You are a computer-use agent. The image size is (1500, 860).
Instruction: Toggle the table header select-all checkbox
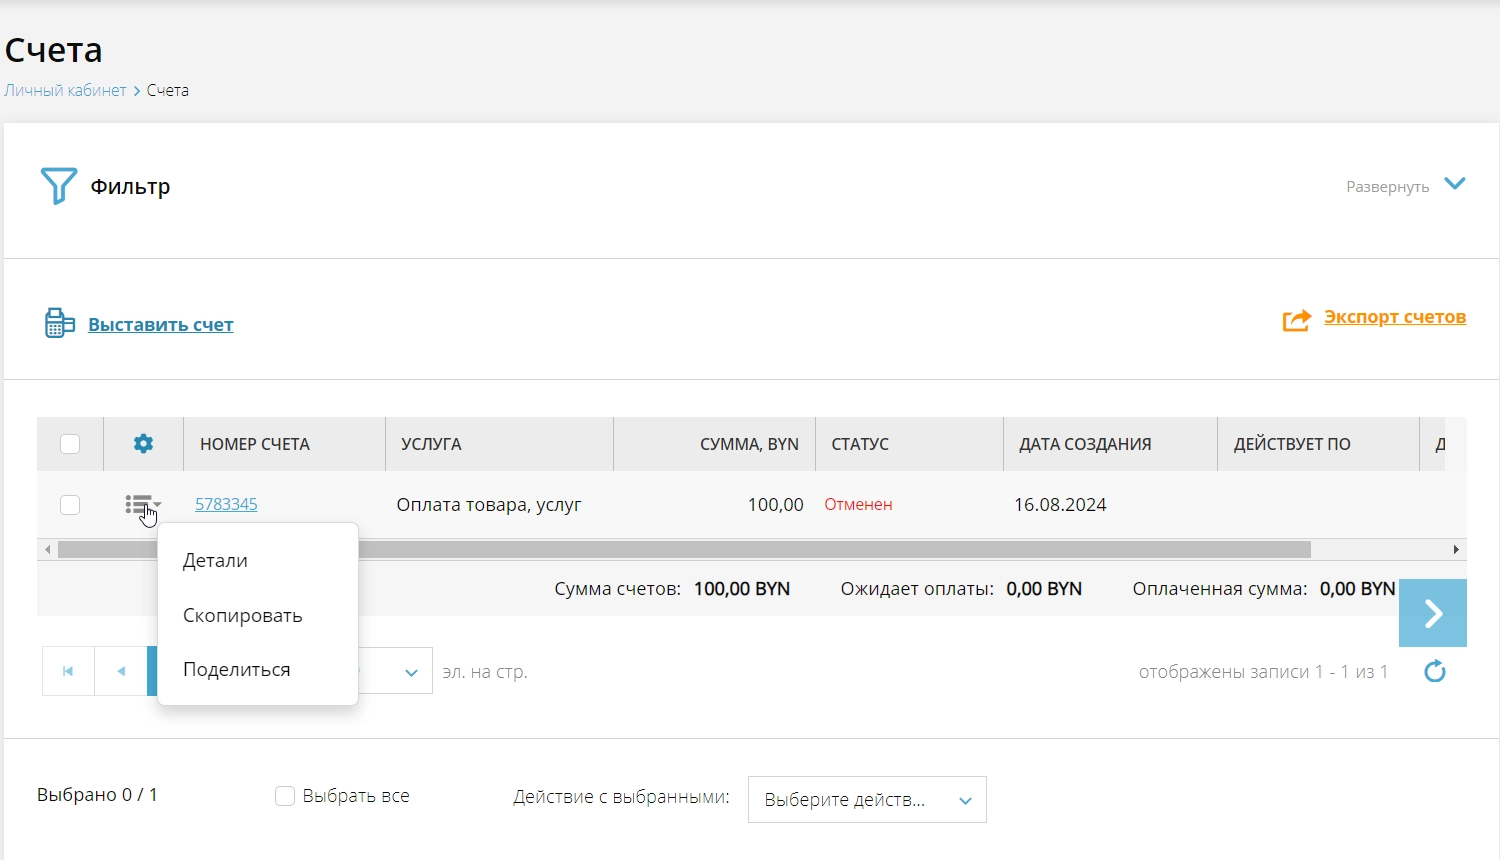70,444
